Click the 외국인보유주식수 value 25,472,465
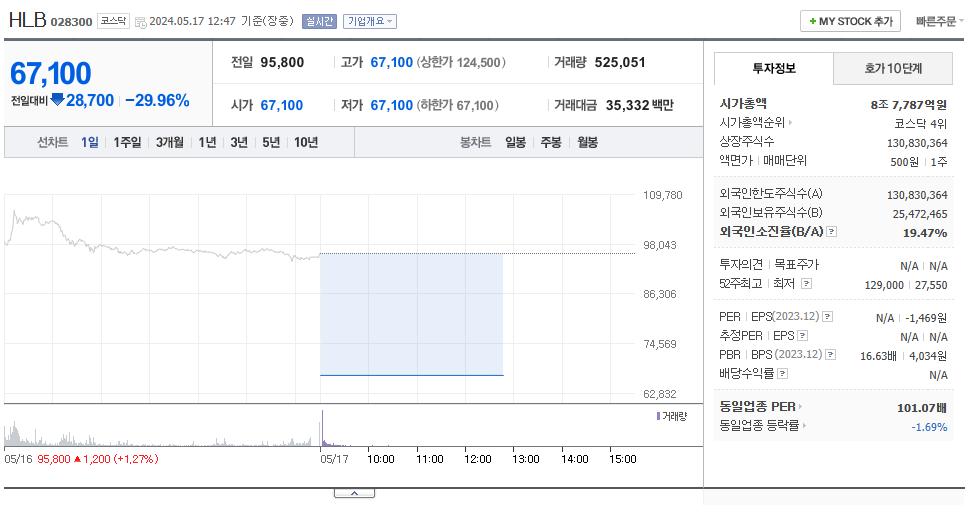The height and width of the screenshot is (505, 970). (x=920, y=214)
